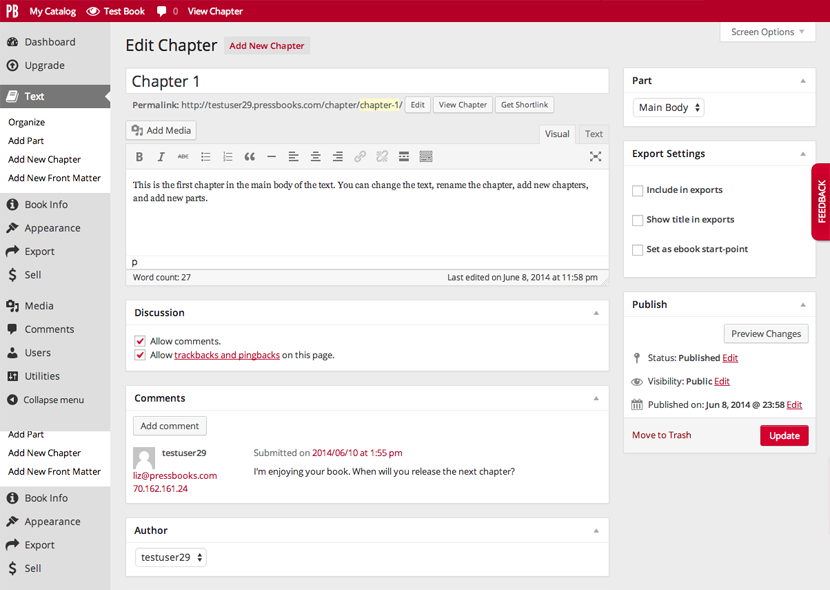
Task: Remove link with the unlink icon
Action: tap(382, 157)
